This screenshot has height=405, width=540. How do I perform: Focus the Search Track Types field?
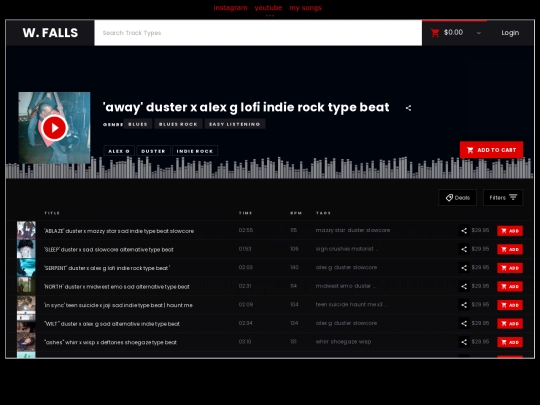click(258, 33)
